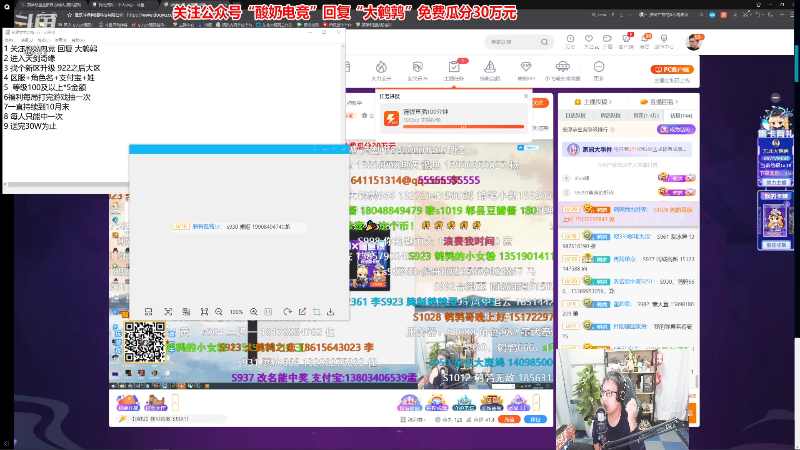Viewport: 800px width, 450px height.
Task: Click the button below the character card
Action: (776, 245)
